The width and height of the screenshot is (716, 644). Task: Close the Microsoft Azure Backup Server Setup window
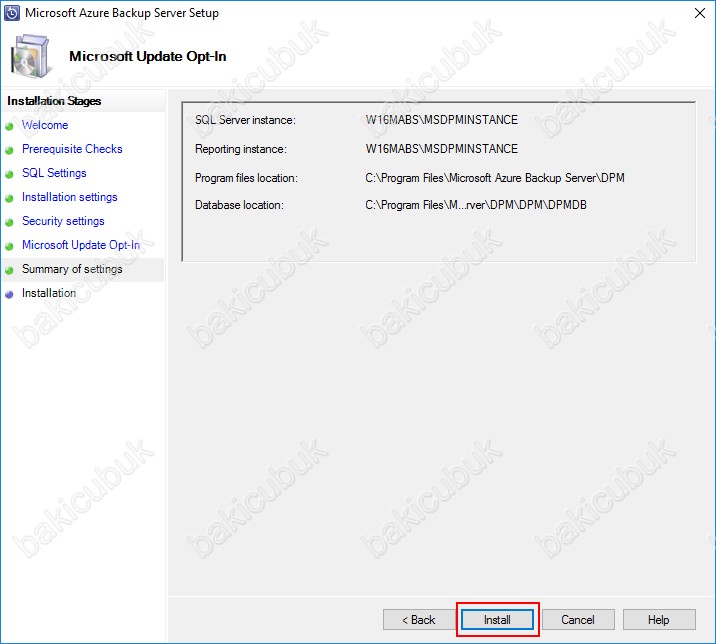[700, 13]
